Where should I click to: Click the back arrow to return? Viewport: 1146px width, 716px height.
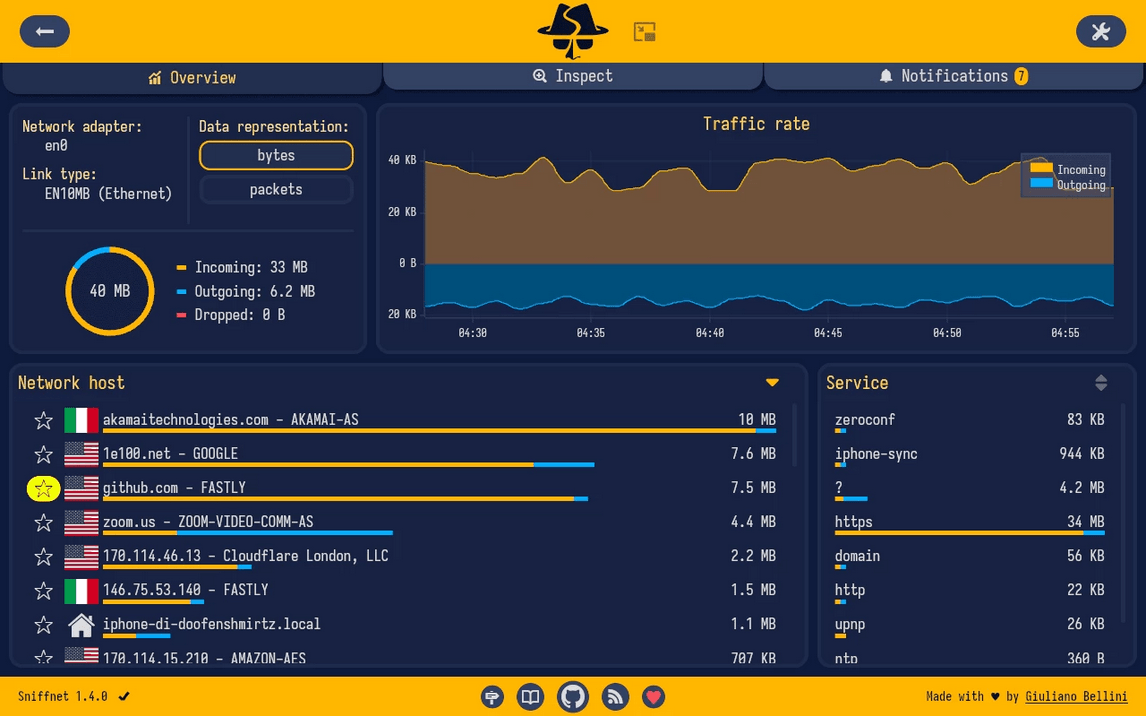[x=44, y=31]
